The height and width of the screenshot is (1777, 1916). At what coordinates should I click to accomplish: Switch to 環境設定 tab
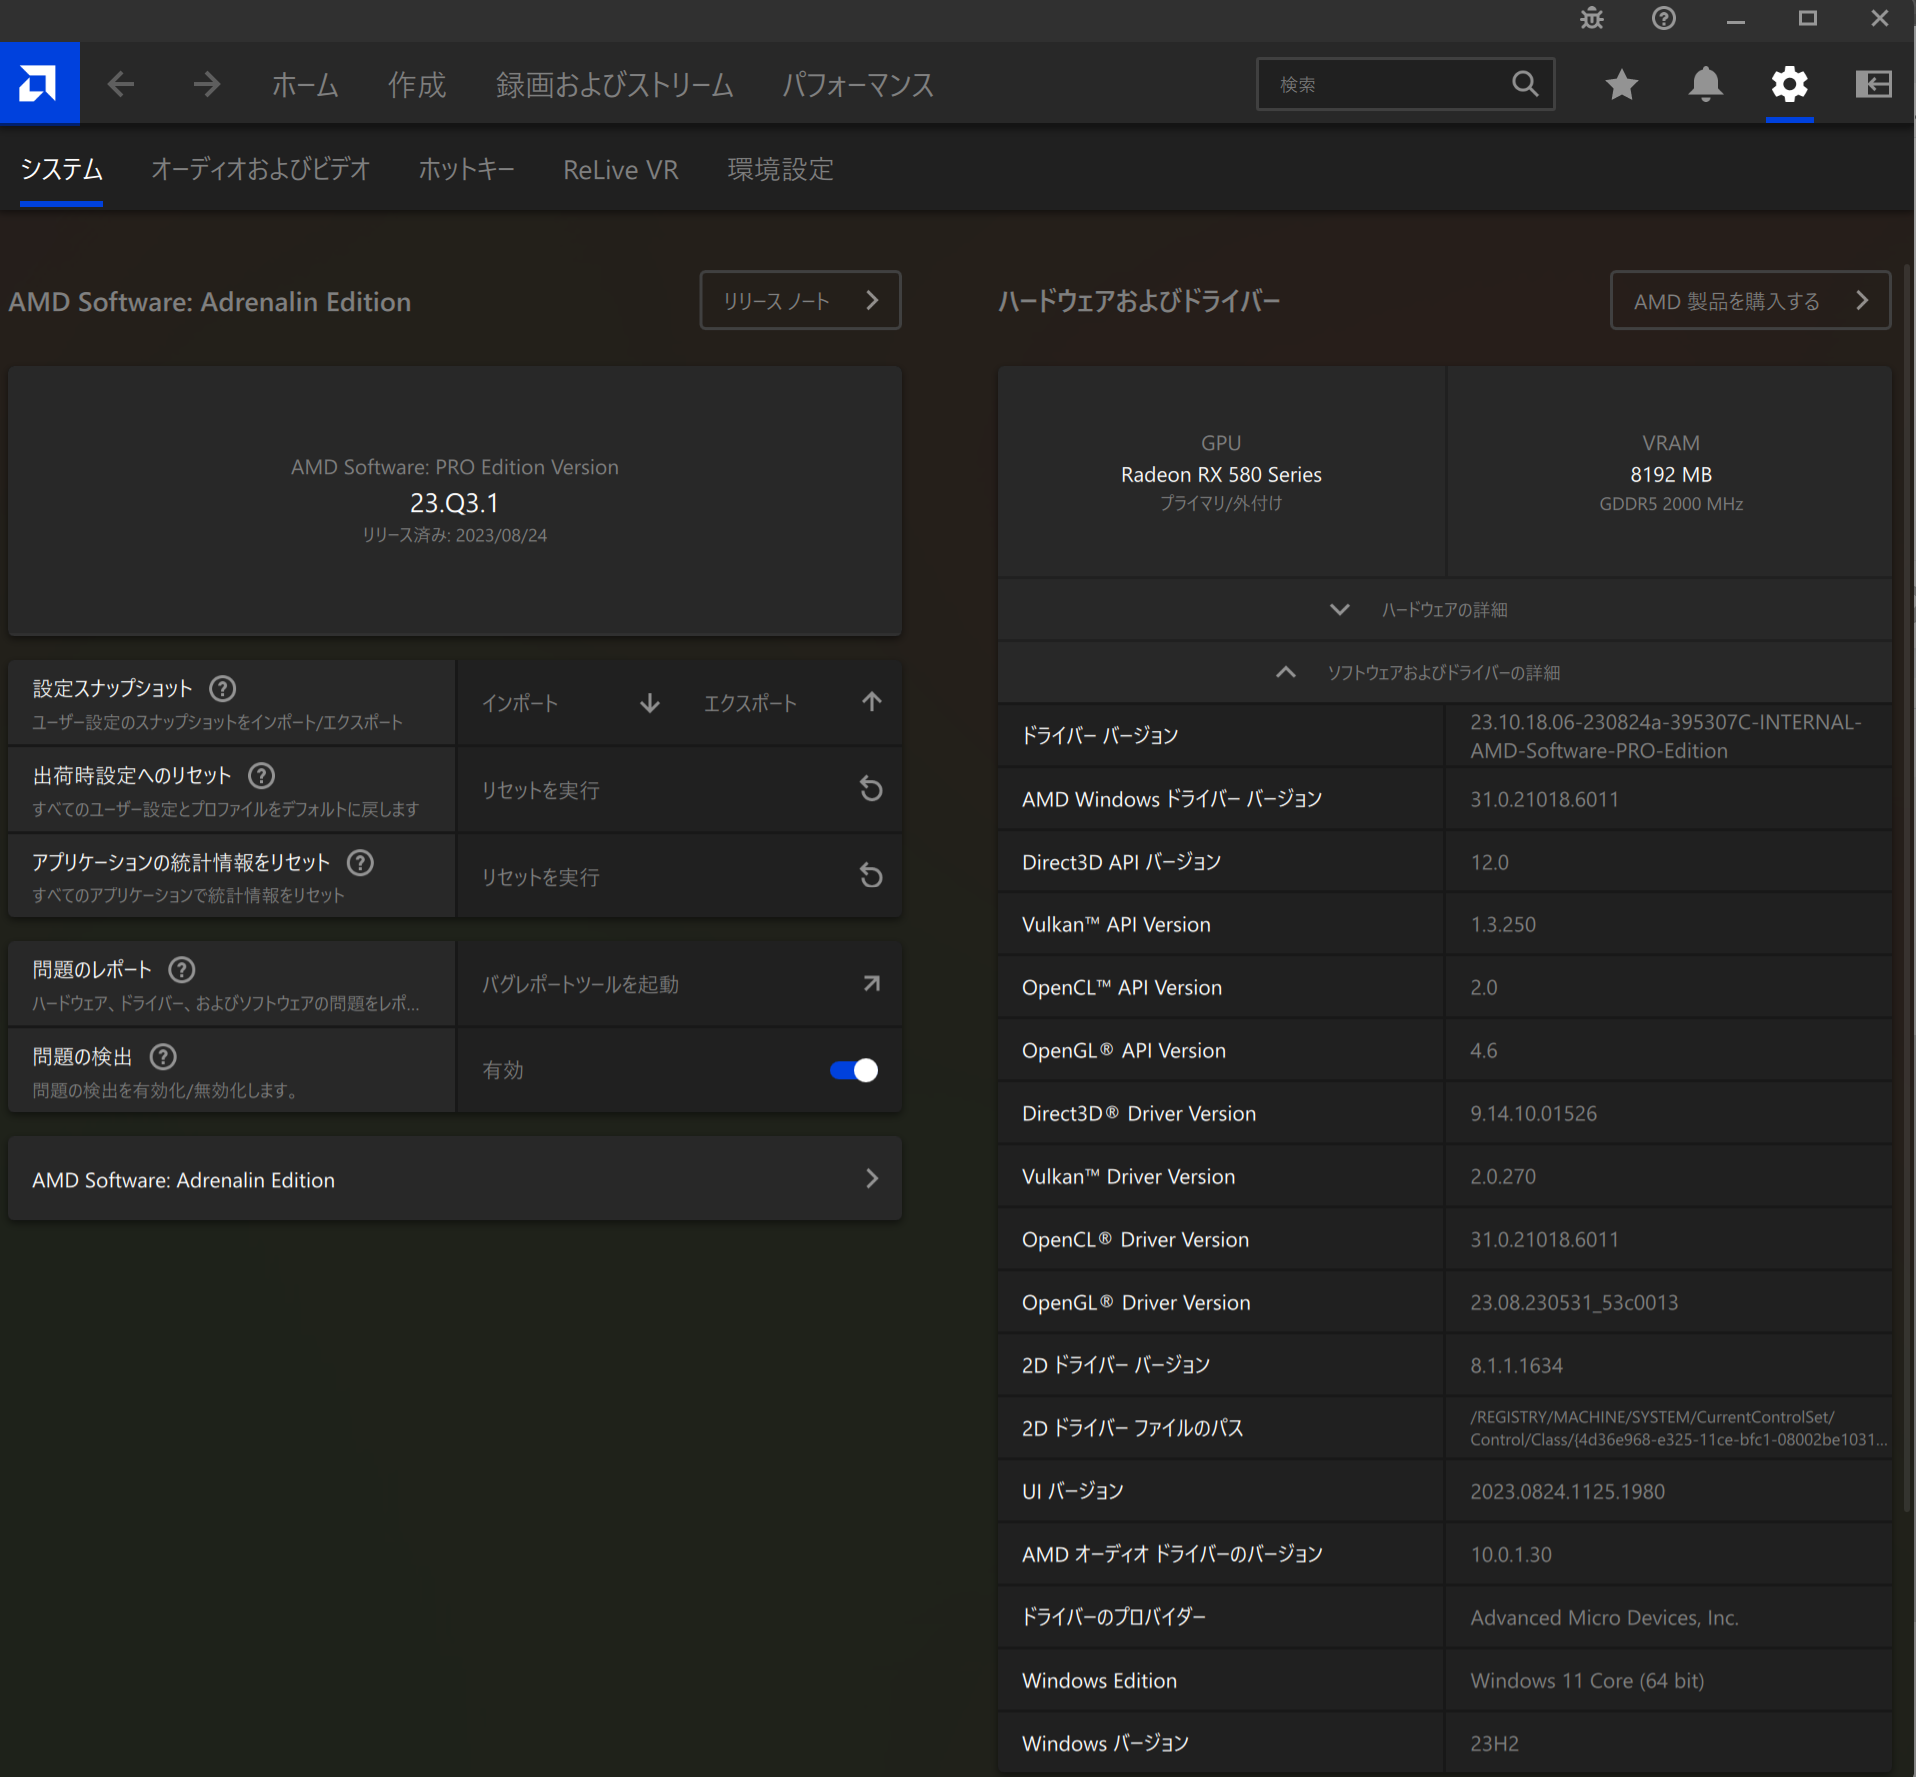(780, 169)
